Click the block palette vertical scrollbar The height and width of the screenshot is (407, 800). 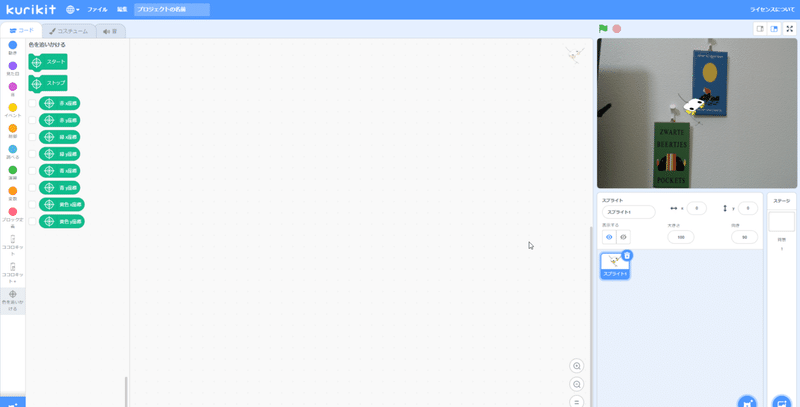(x=126, y=392)
